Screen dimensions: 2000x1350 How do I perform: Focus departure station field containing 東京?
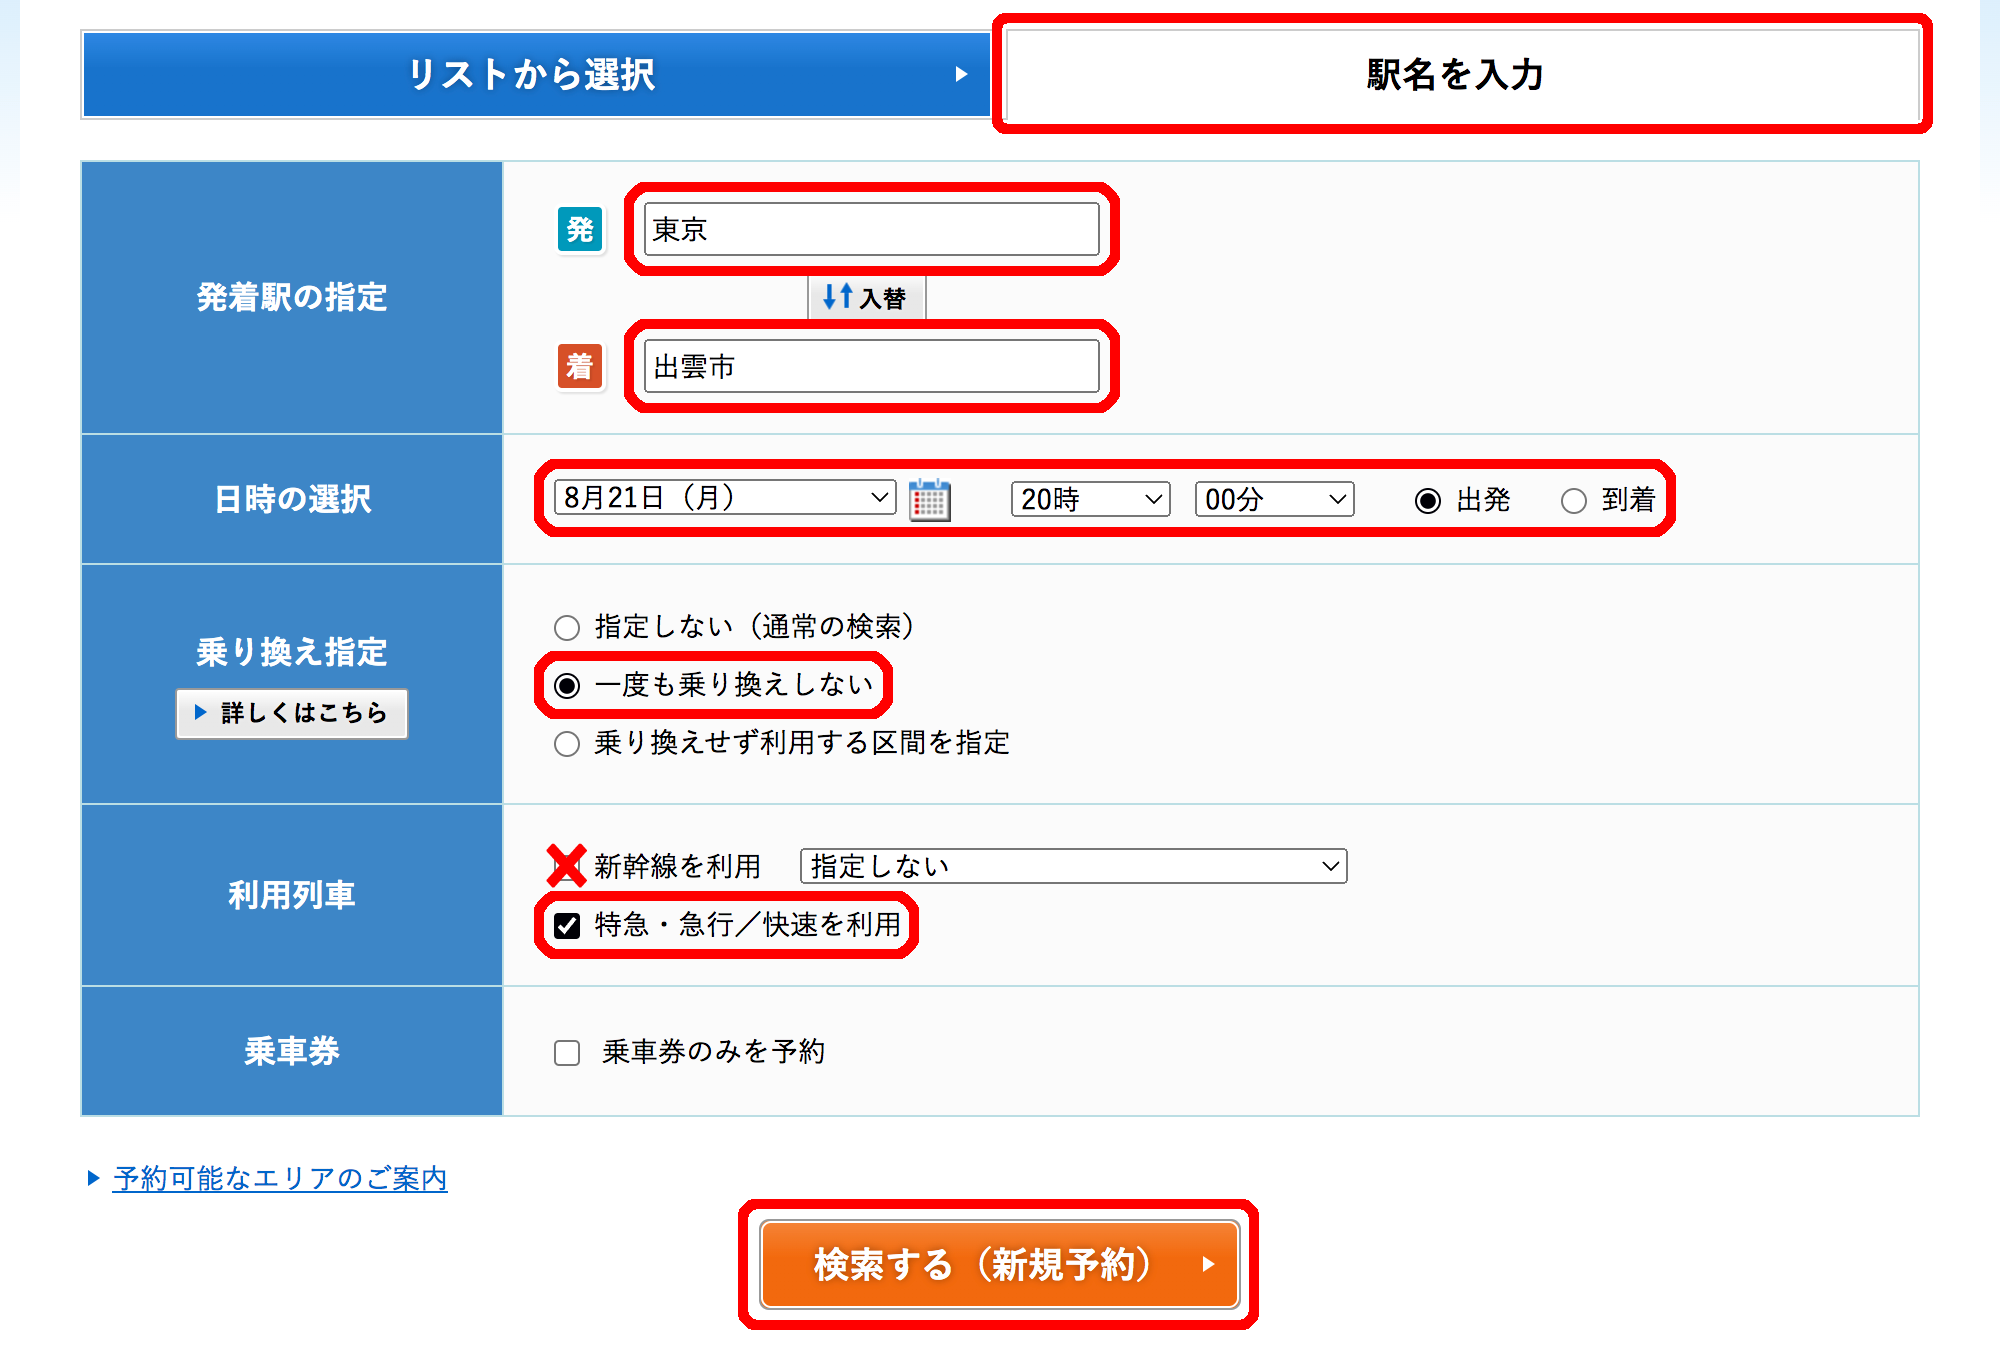[x=871, y=229]
